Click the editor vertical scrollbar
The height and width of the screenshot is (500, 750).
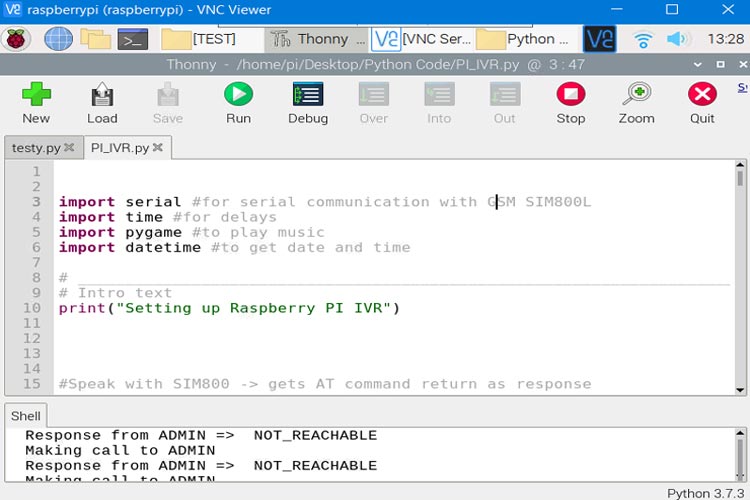[x=739, y=280]
